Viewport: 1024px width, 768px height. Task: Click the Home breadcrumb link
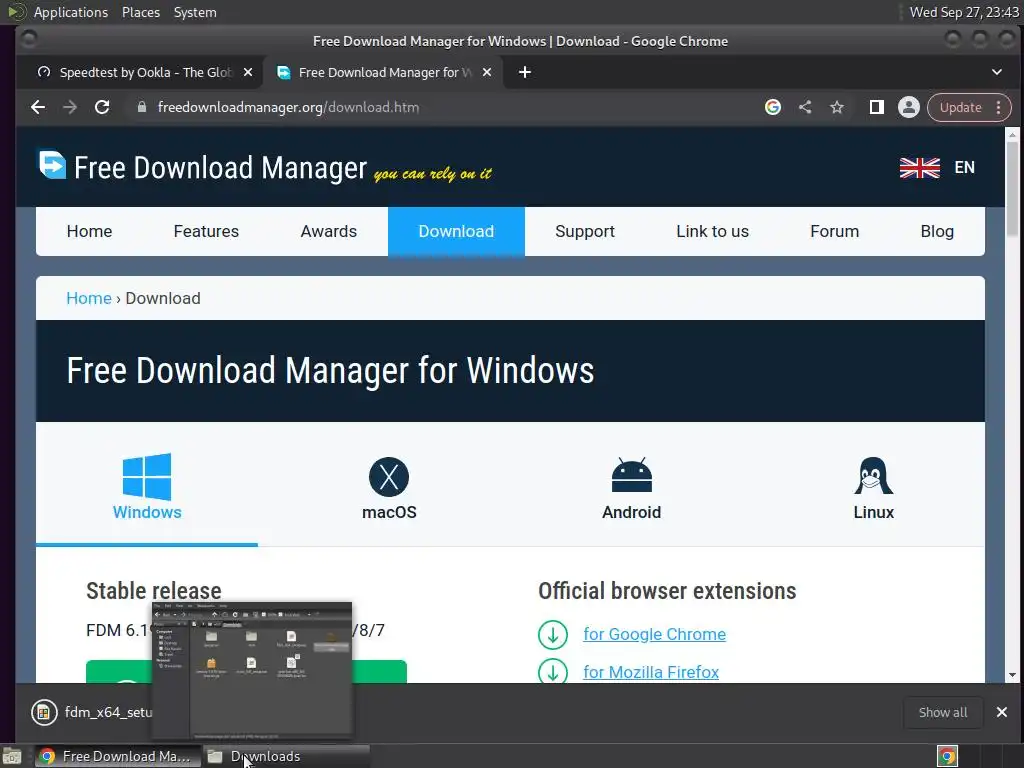[89, 298]
